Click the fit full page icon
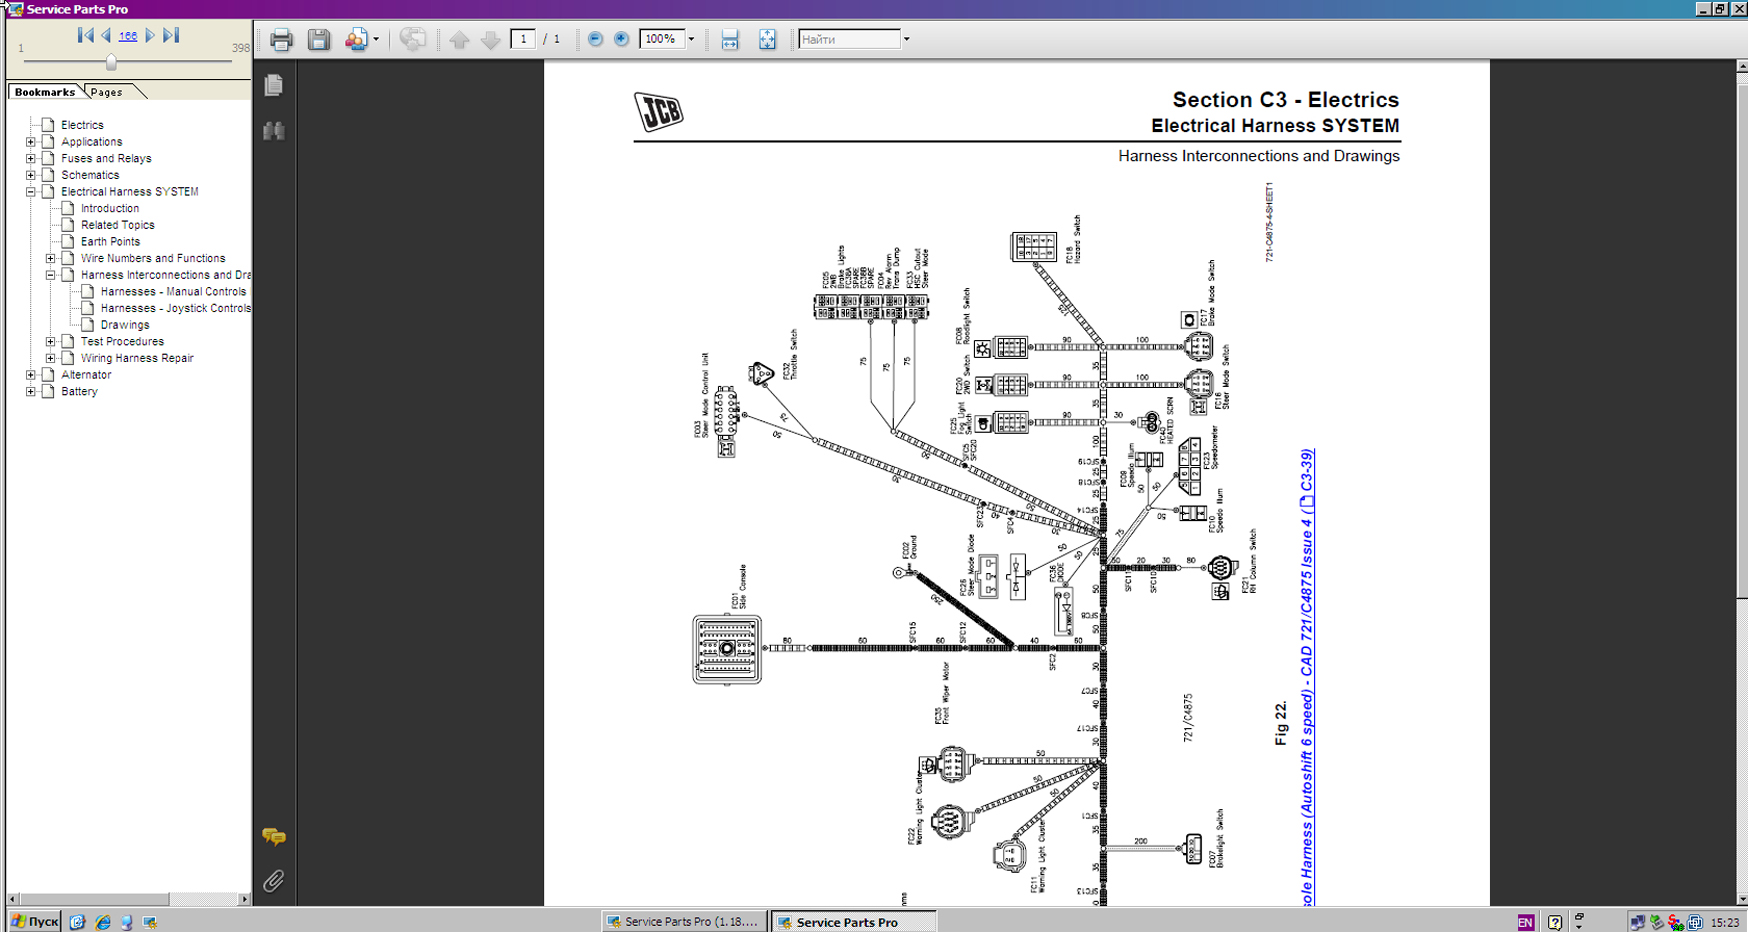 click(767, 40)
